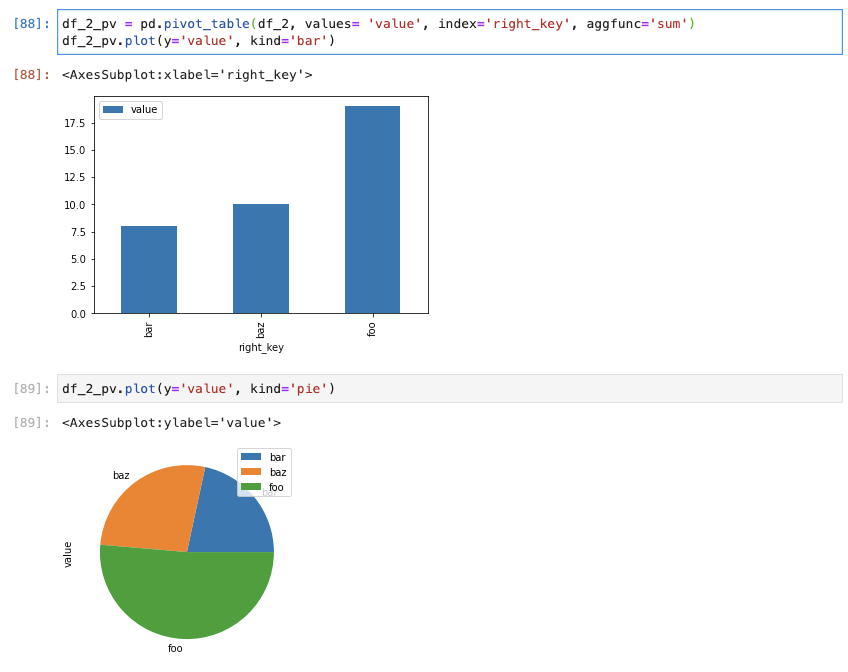This screenshot has width=848, height=672.
Task: Select input prompt label [88]:
Action: [x=31, y=24]
